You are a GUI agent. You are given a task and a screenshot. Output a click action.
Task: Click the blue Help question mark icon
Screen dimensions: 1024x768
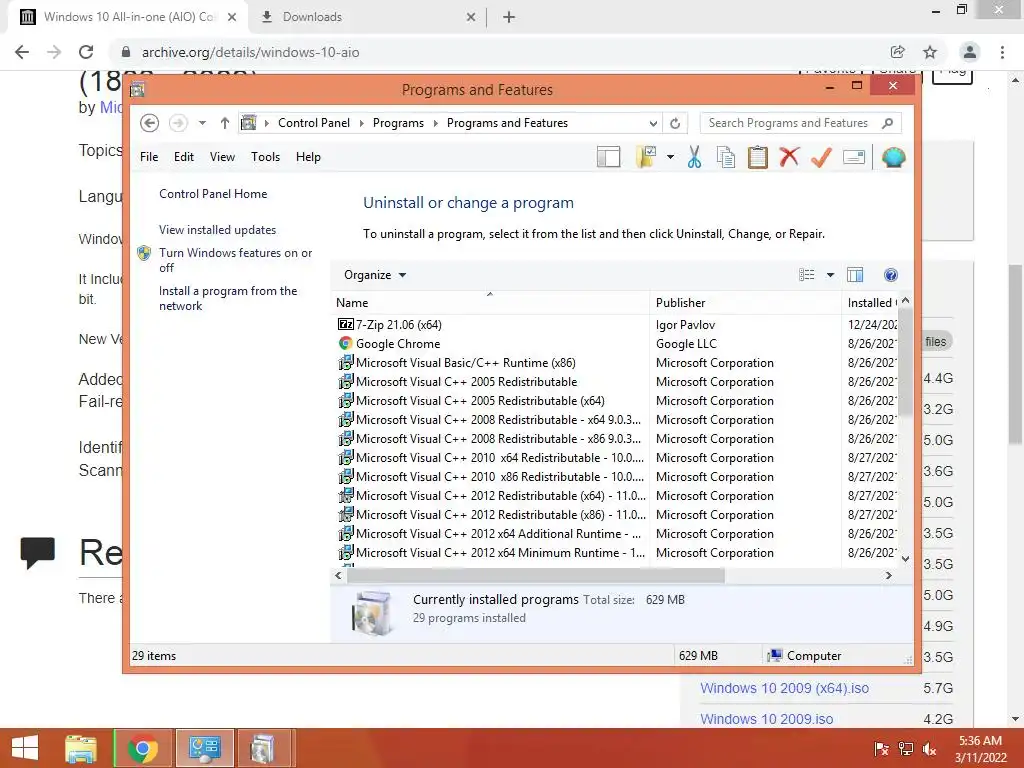pos(891,275)
